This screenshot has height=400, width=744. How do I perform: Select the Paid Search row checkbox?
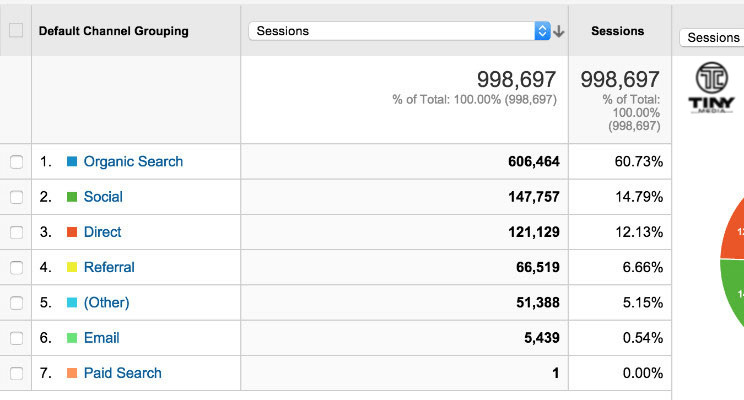pos(15,373)
